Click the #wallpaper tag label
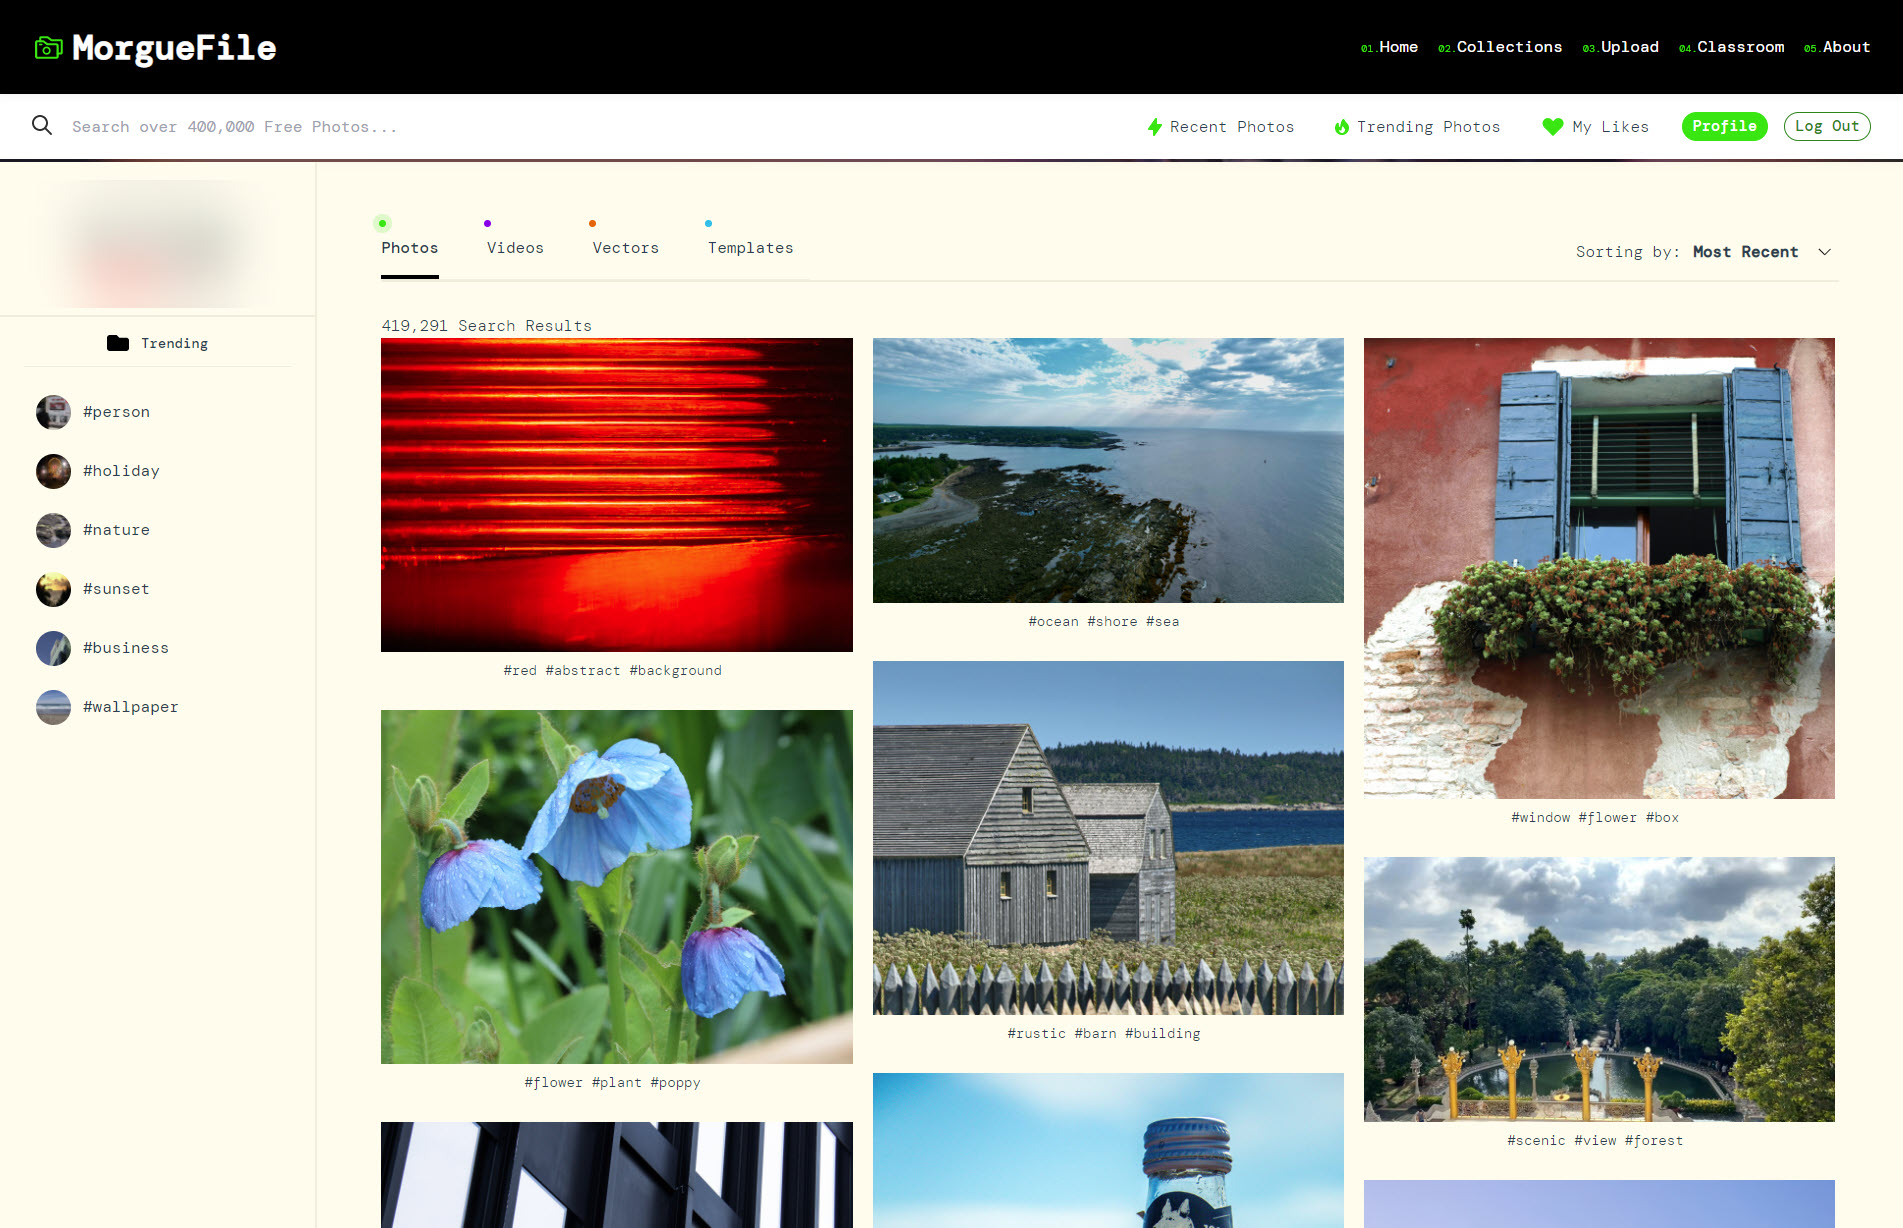Screen dimensions: 1903x1228 click(x=131, y=707)
